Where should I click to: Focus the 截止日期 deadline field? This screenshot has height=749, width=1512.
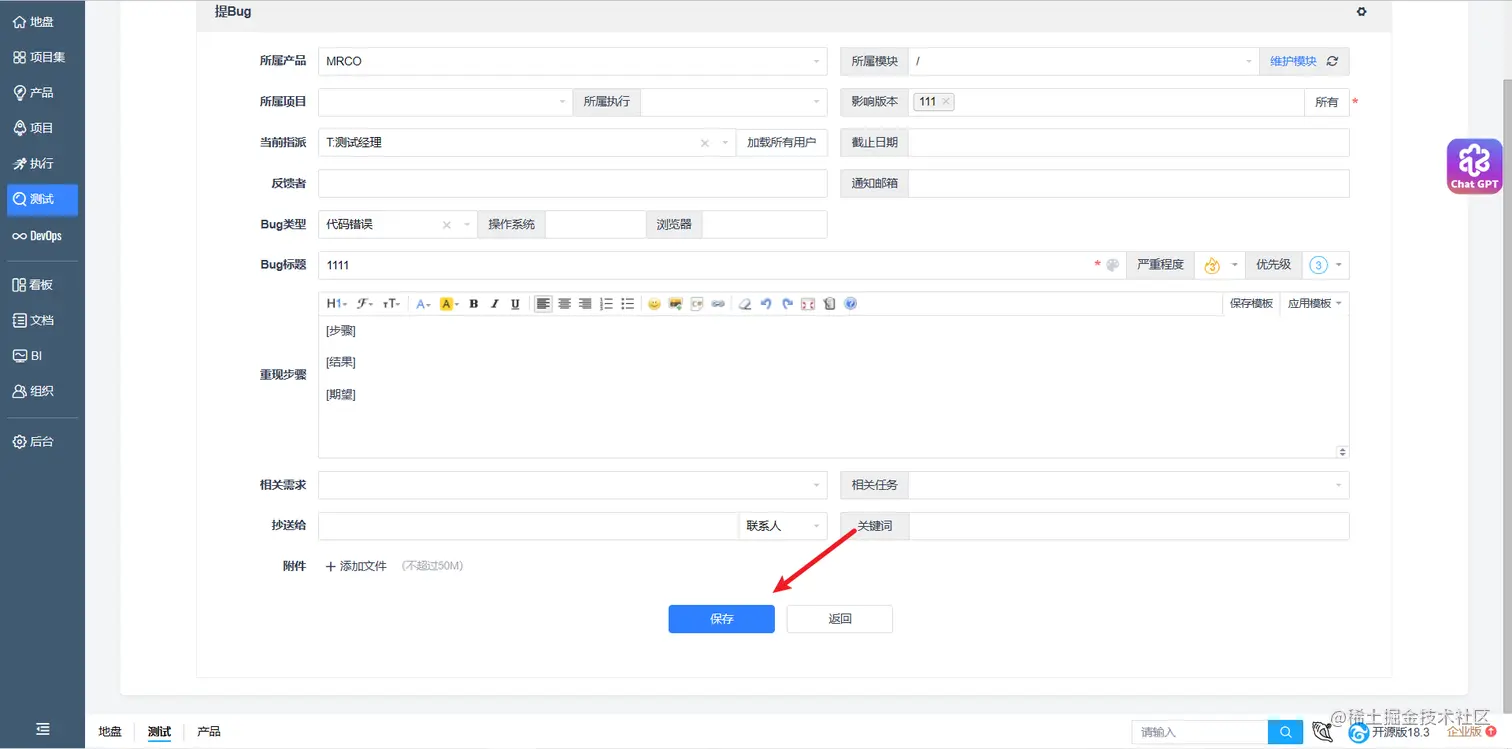coord(1129,143)
